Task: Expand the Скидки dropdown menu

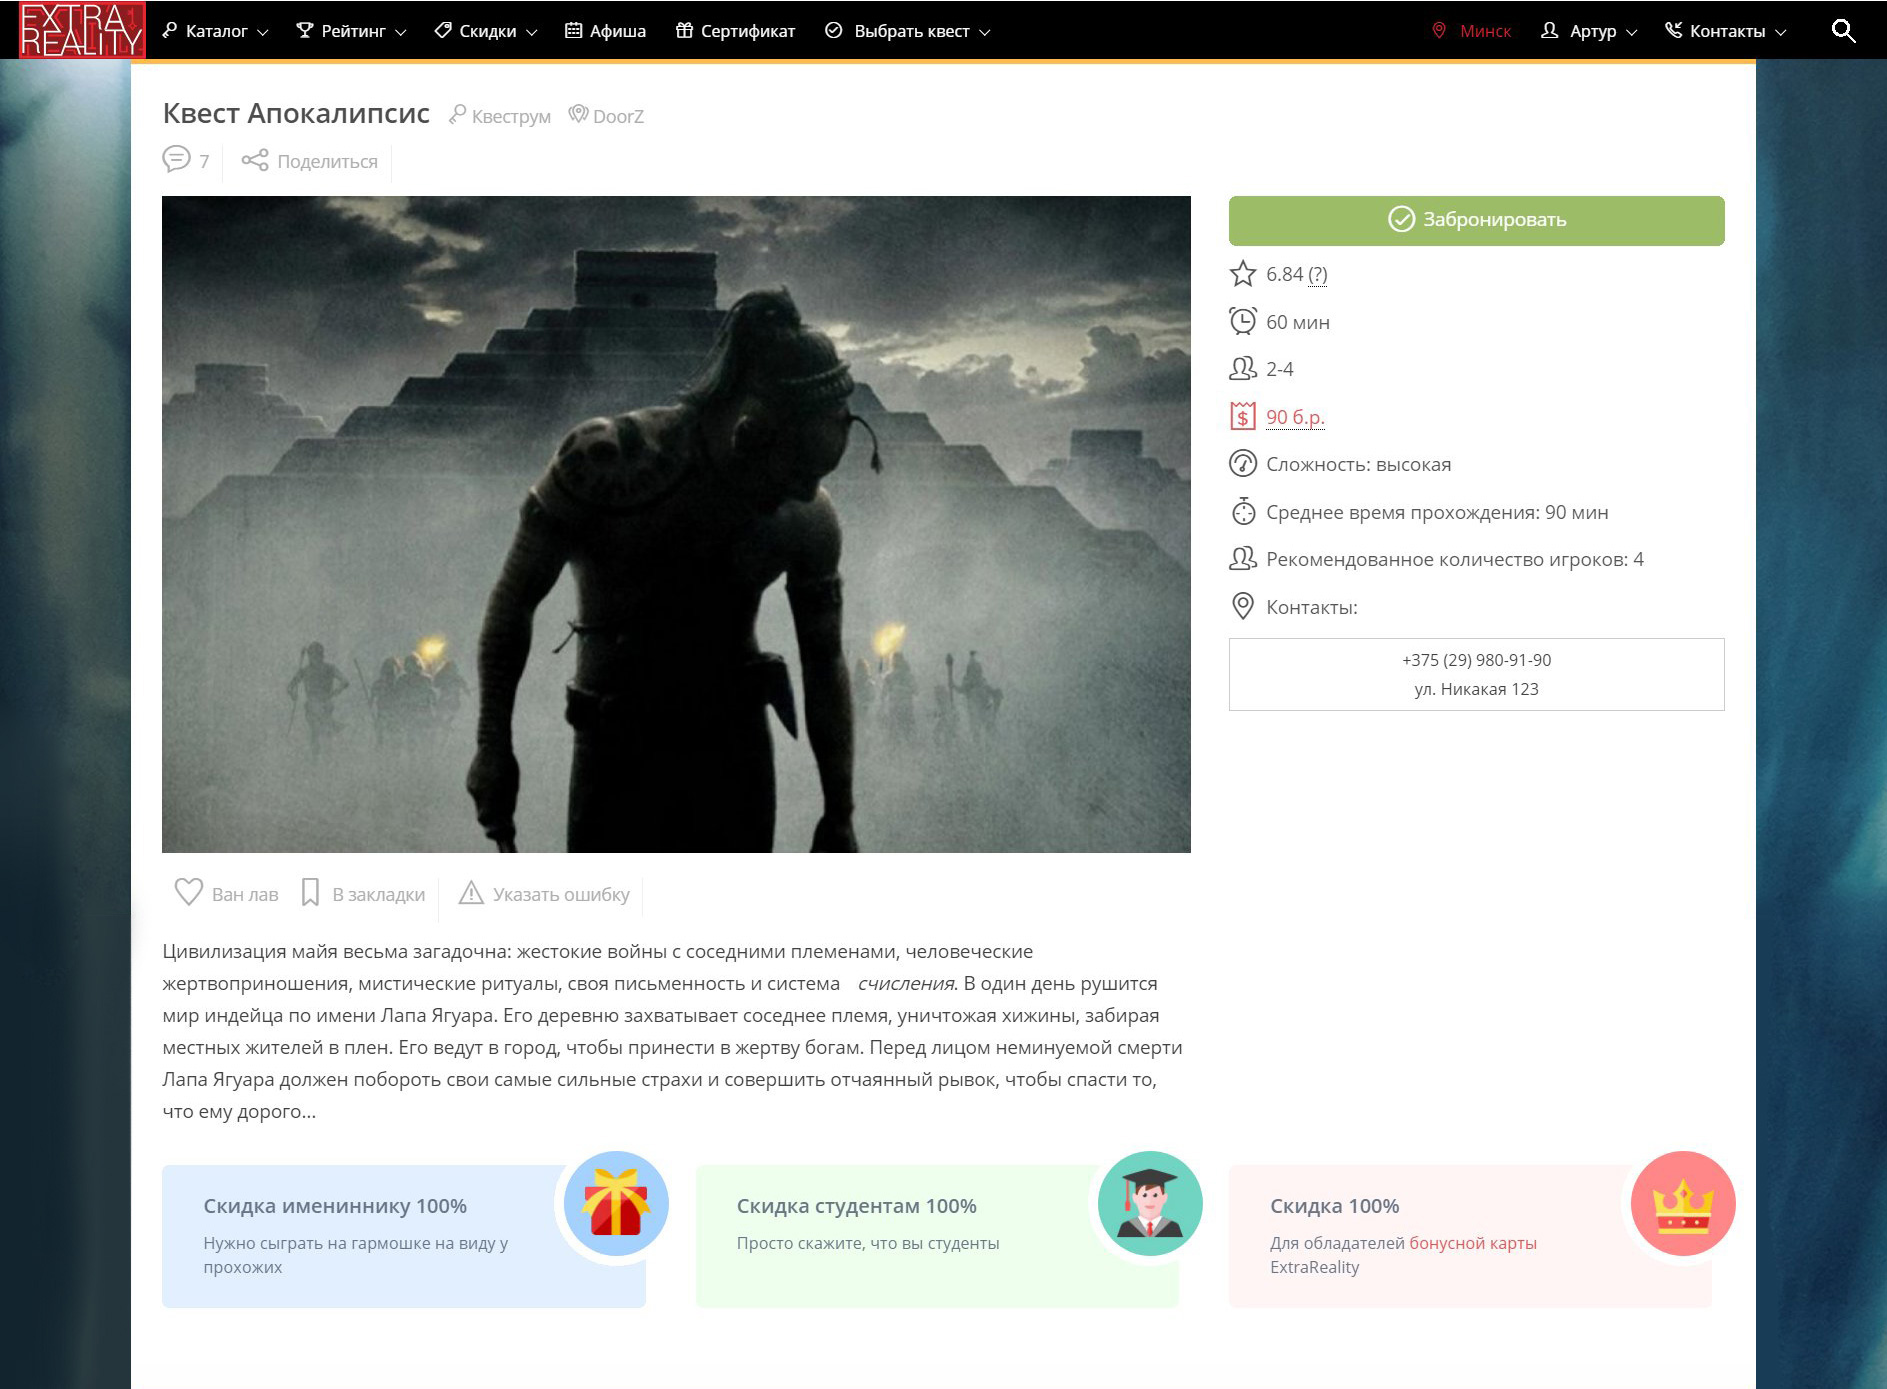Action: 486,31
